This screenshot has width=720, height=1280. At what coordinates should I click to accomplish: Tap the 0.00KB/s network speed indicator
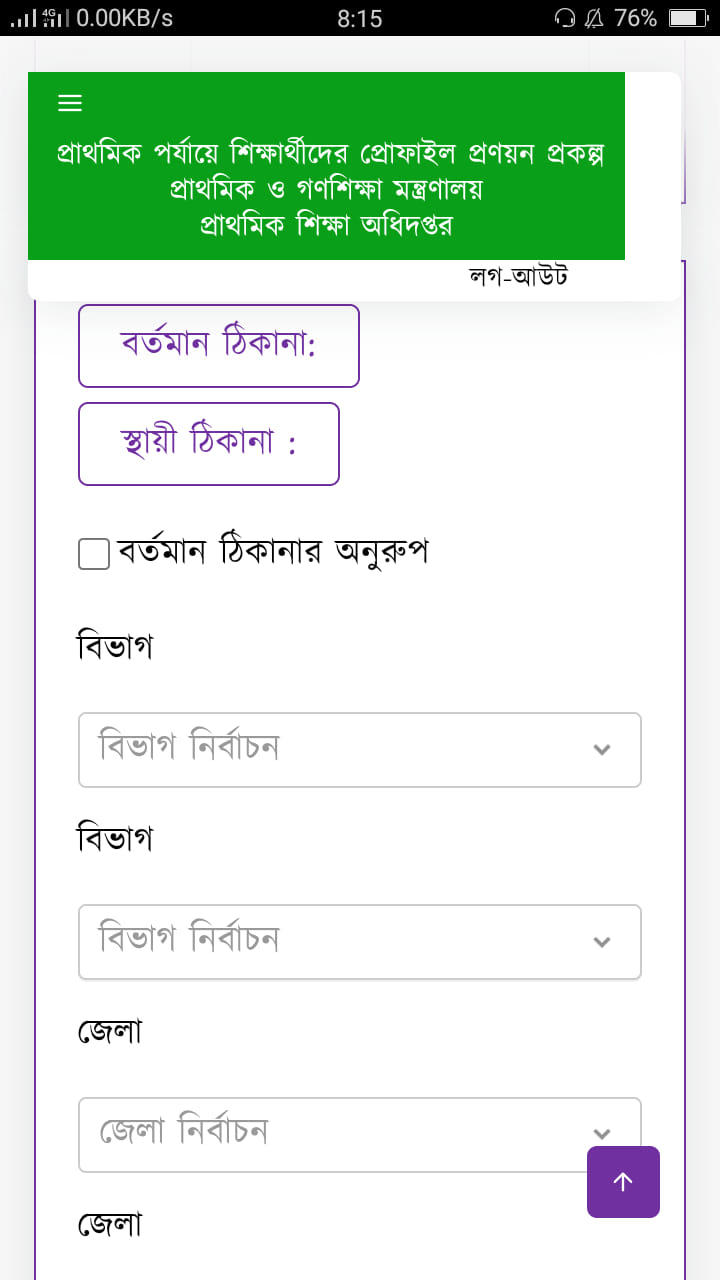pyautogui.click(x=124, y=18)
